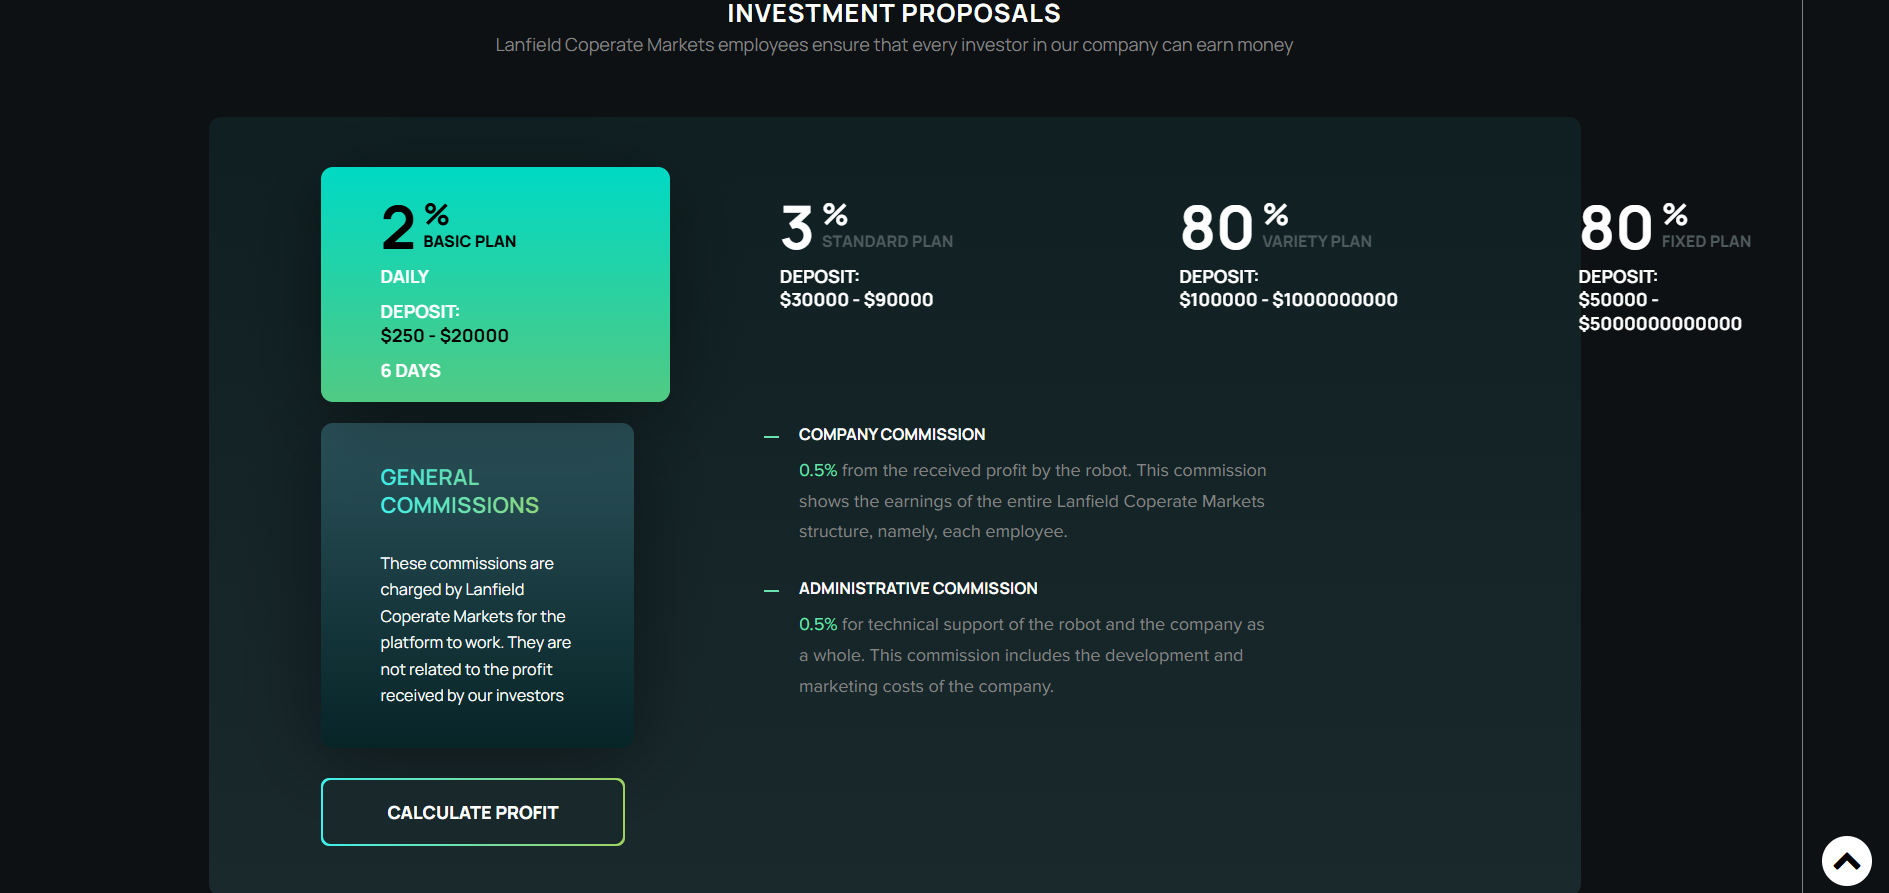The width and height of the screenshot is (1889, 893).
Task: Select the Basic Plan card
Action: click(x=495, y=284)
